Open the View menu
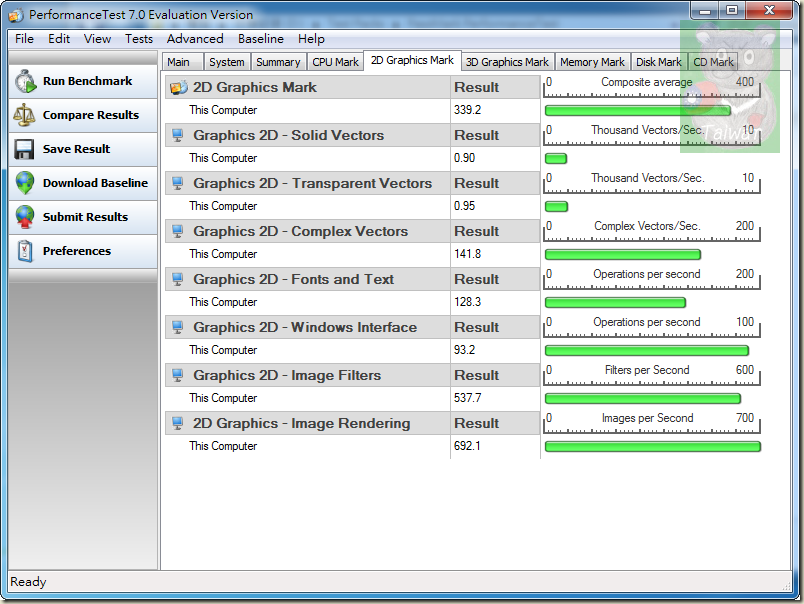Image resolution: width=804 pixels, height=604 pixels. 97,39
